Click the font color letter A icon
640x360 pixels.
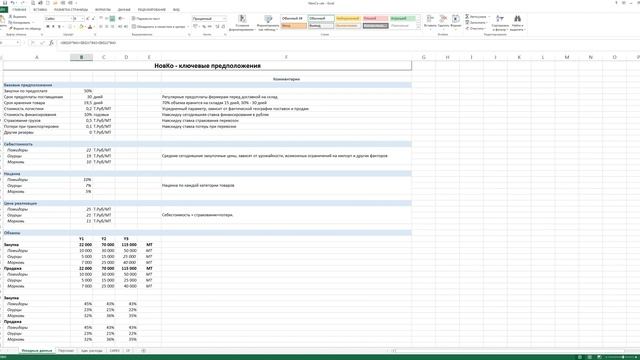tap(90, 27)
